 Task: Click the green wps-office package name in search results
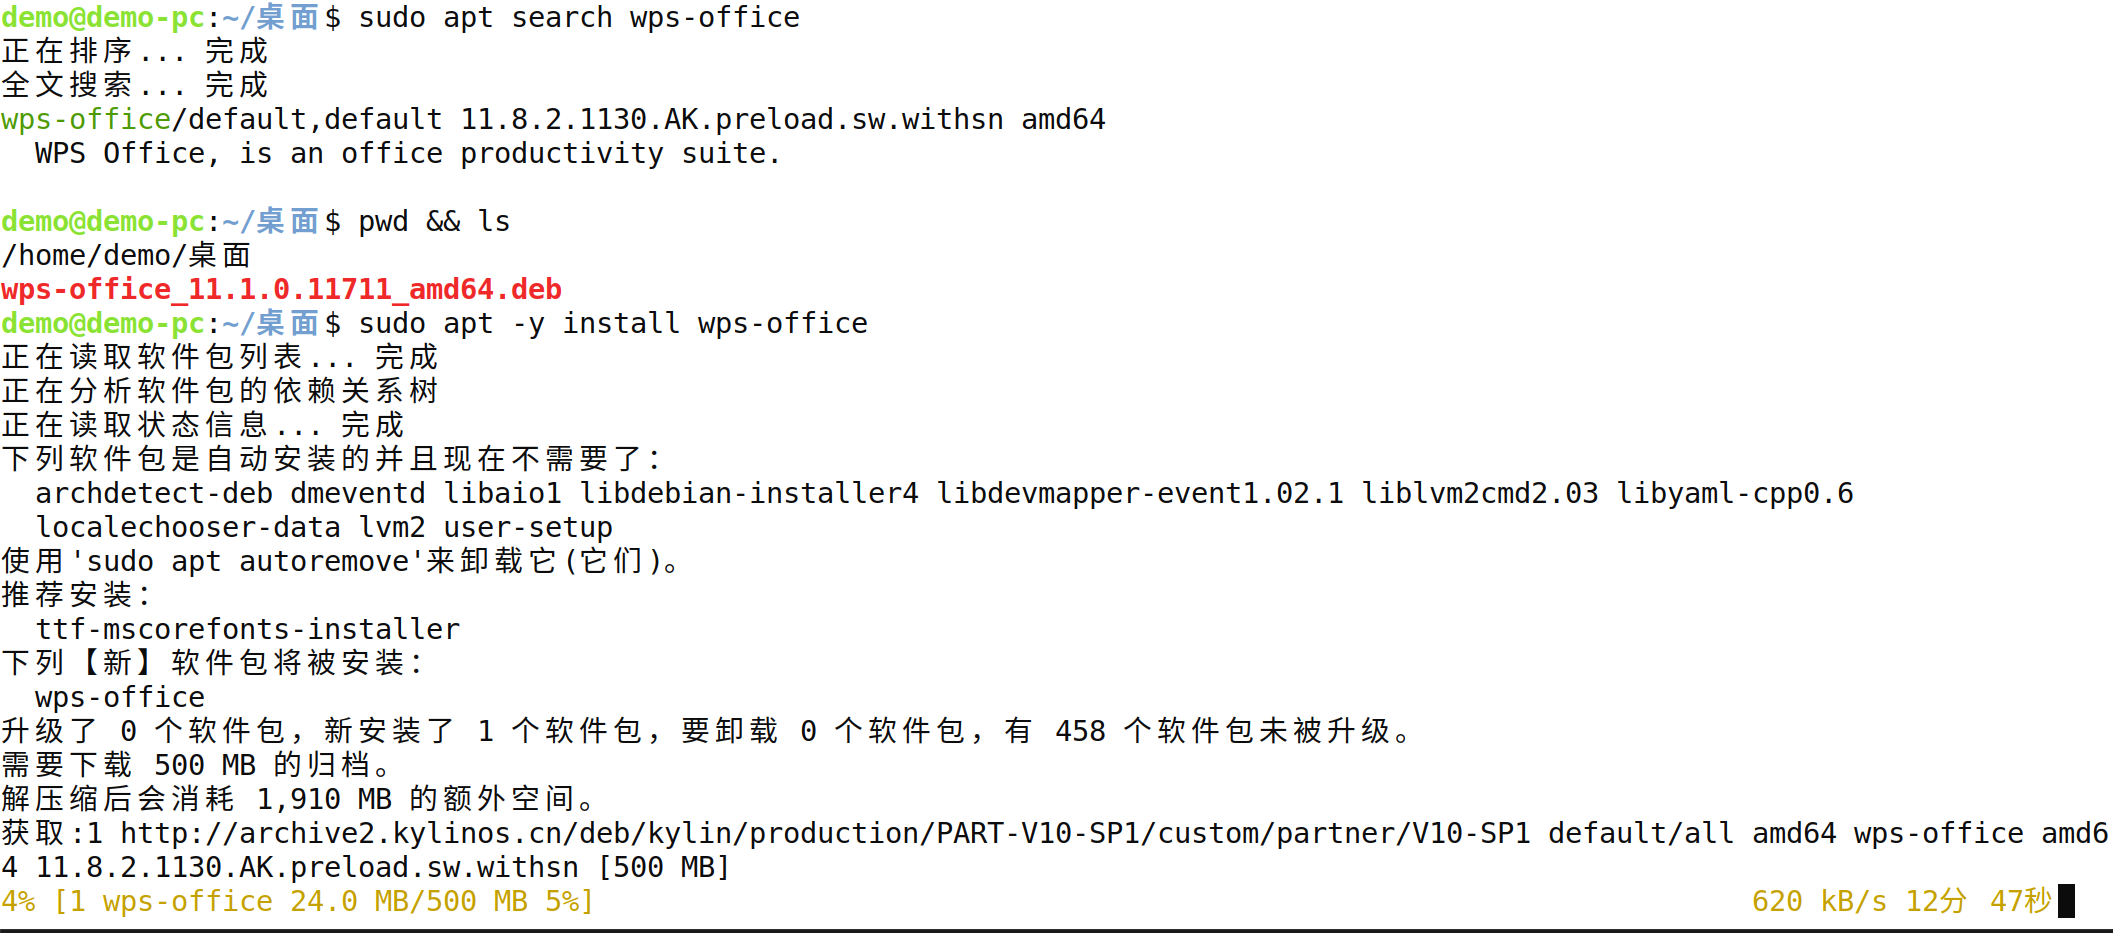[x=86, y=120]
